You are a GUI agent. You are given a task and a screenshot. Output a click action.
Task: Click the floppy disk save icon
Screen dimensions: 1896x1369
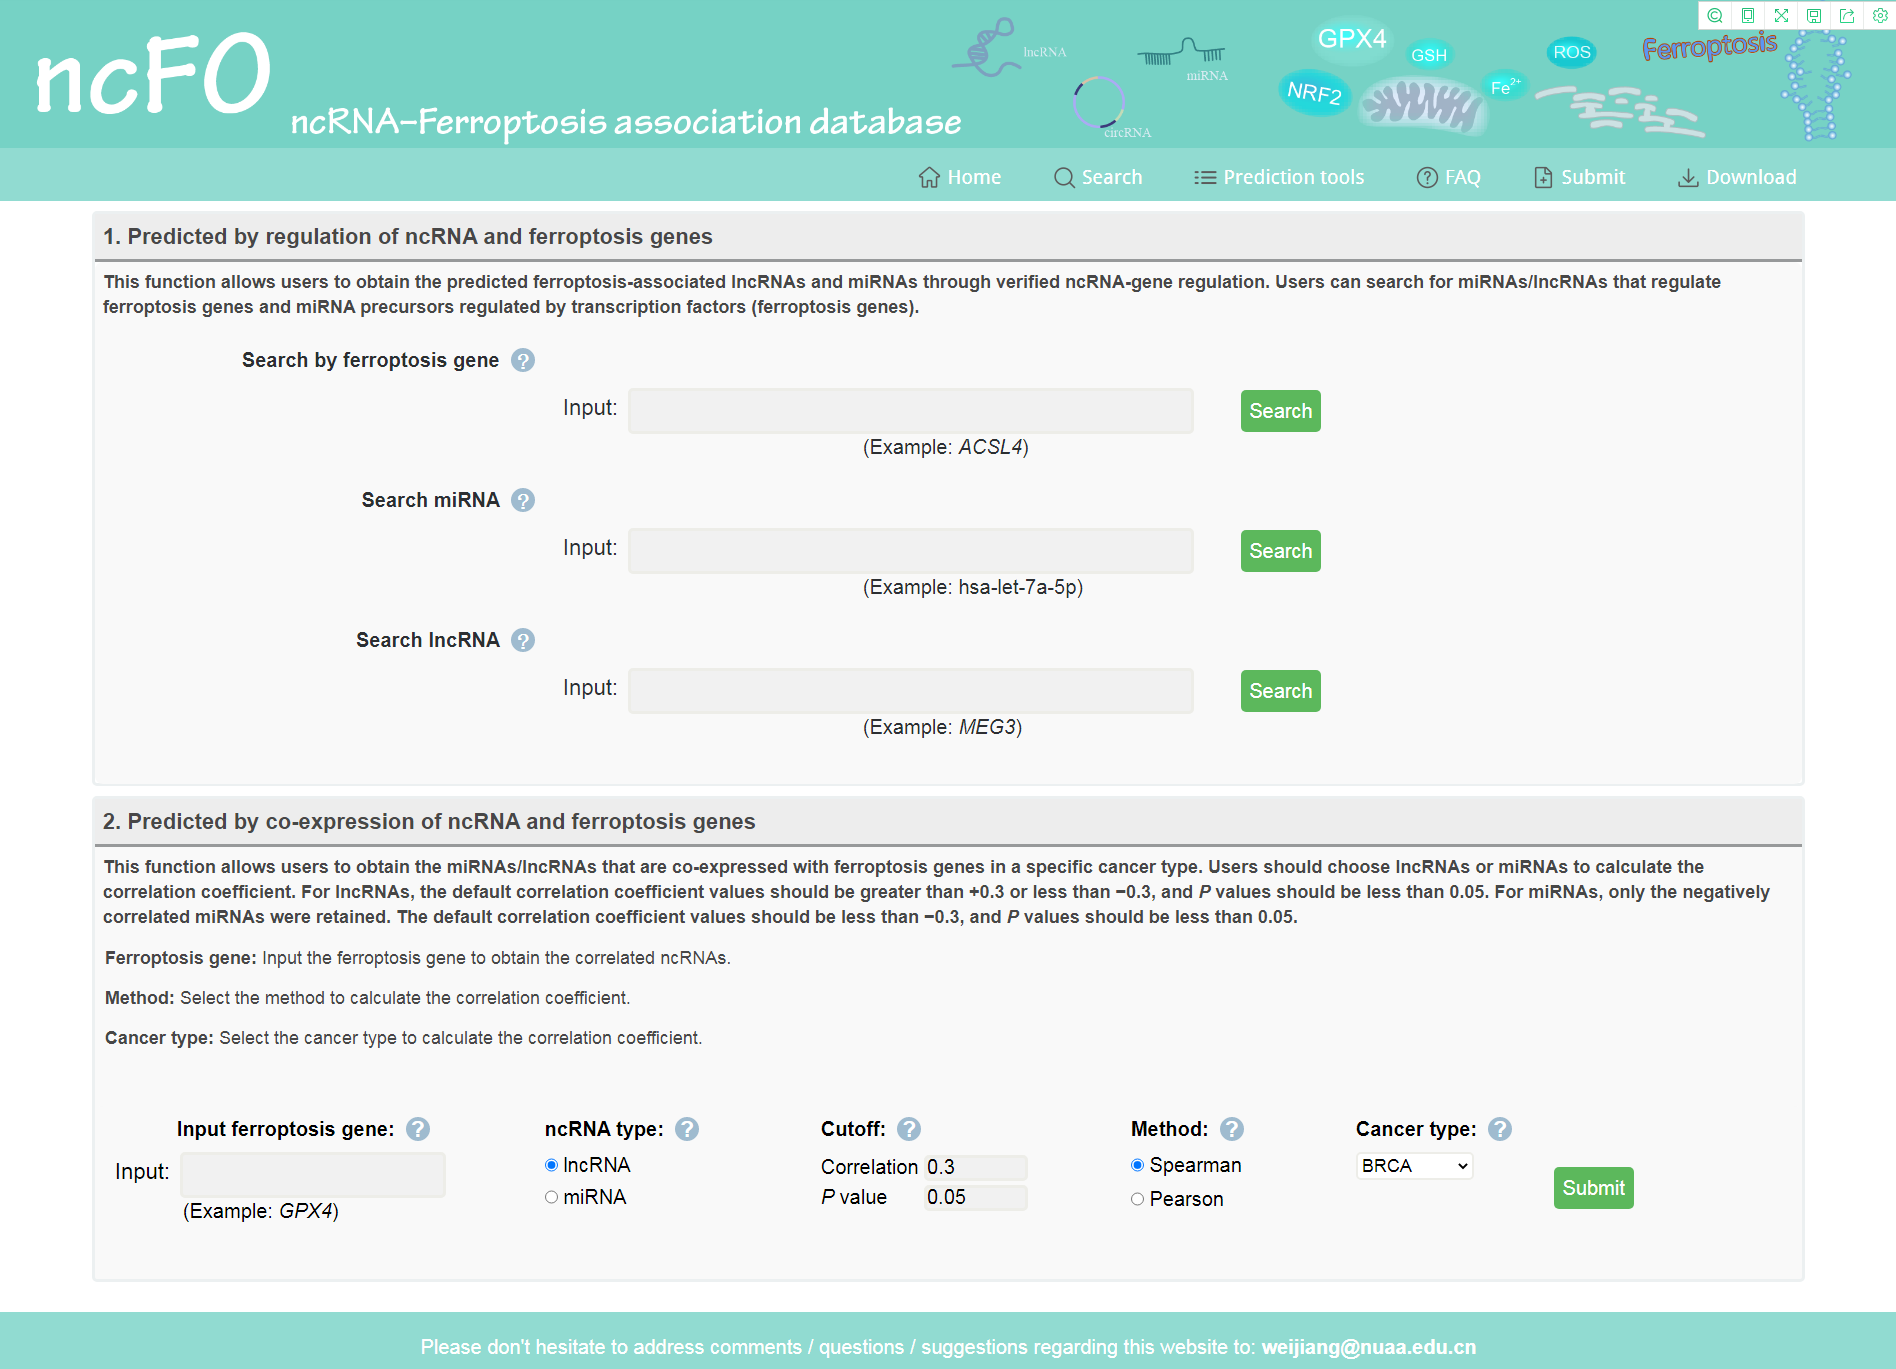1814,15
